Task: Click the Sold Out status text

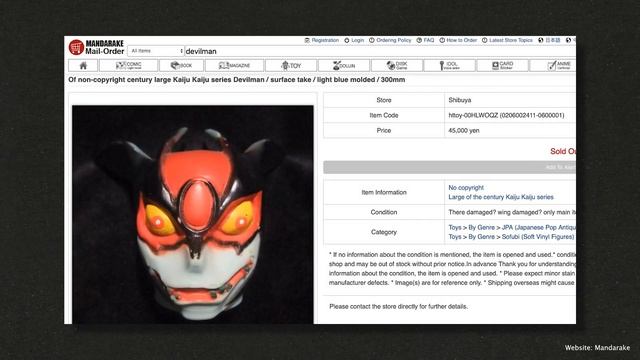Action: click(x=563, y=151)
